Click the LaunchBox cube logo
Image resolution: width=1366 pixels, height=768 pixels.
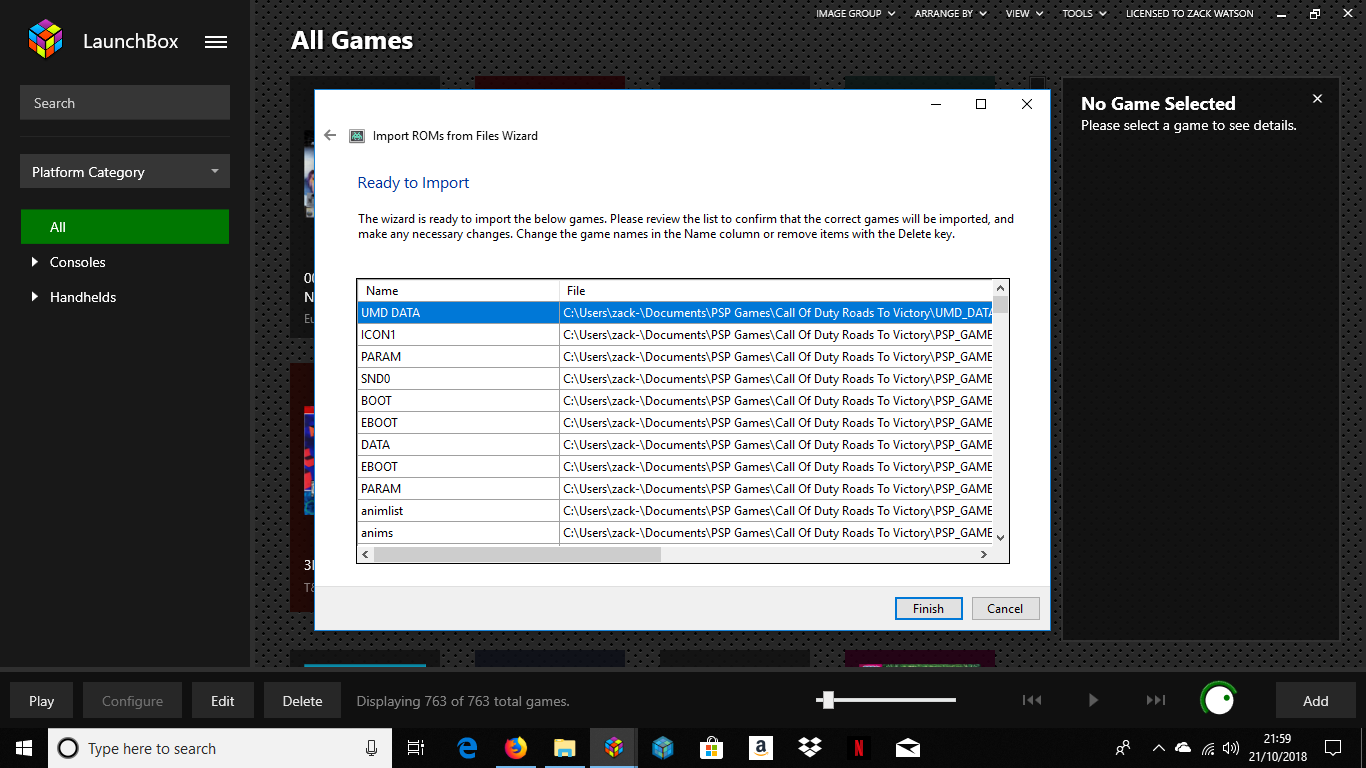(x=45, y=40)
